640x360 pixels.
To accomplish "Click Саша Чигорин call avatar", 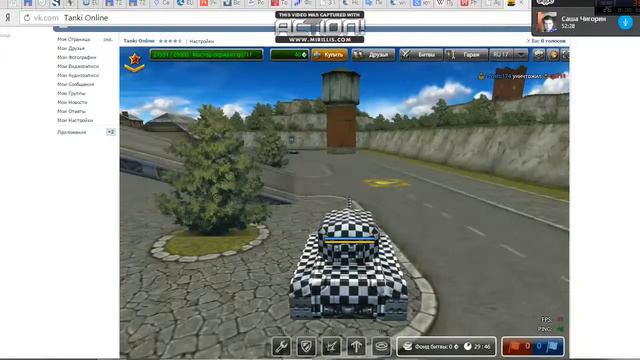I will point(547,22).
